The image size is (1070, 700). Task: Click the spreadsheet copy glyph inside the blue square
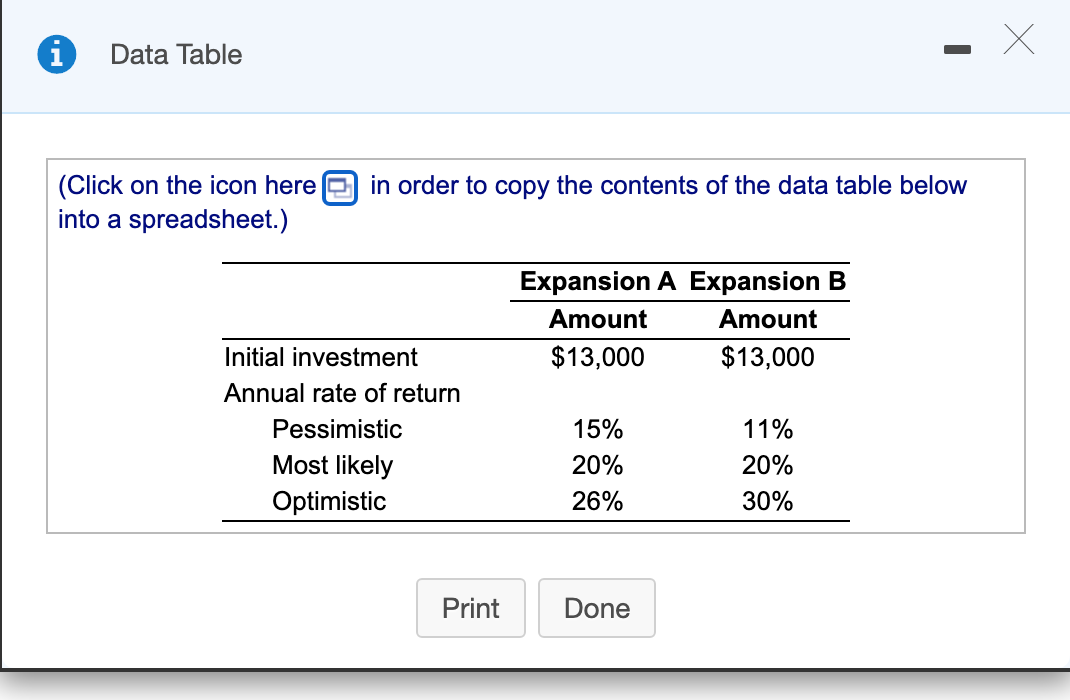pyautogui.click(x=339, y=187)
